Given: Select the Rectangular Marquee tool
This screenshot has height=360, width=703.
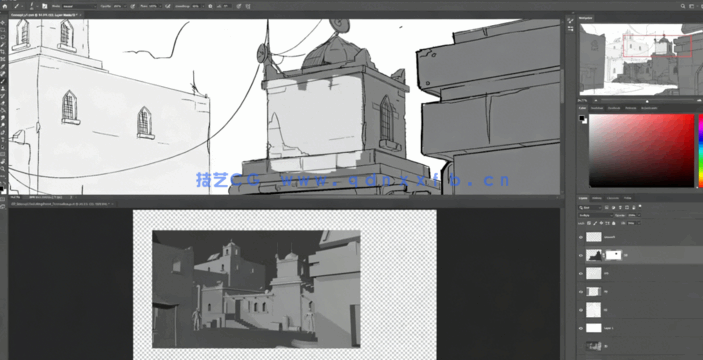Looking at the screenshot, I should coord(4,30).
